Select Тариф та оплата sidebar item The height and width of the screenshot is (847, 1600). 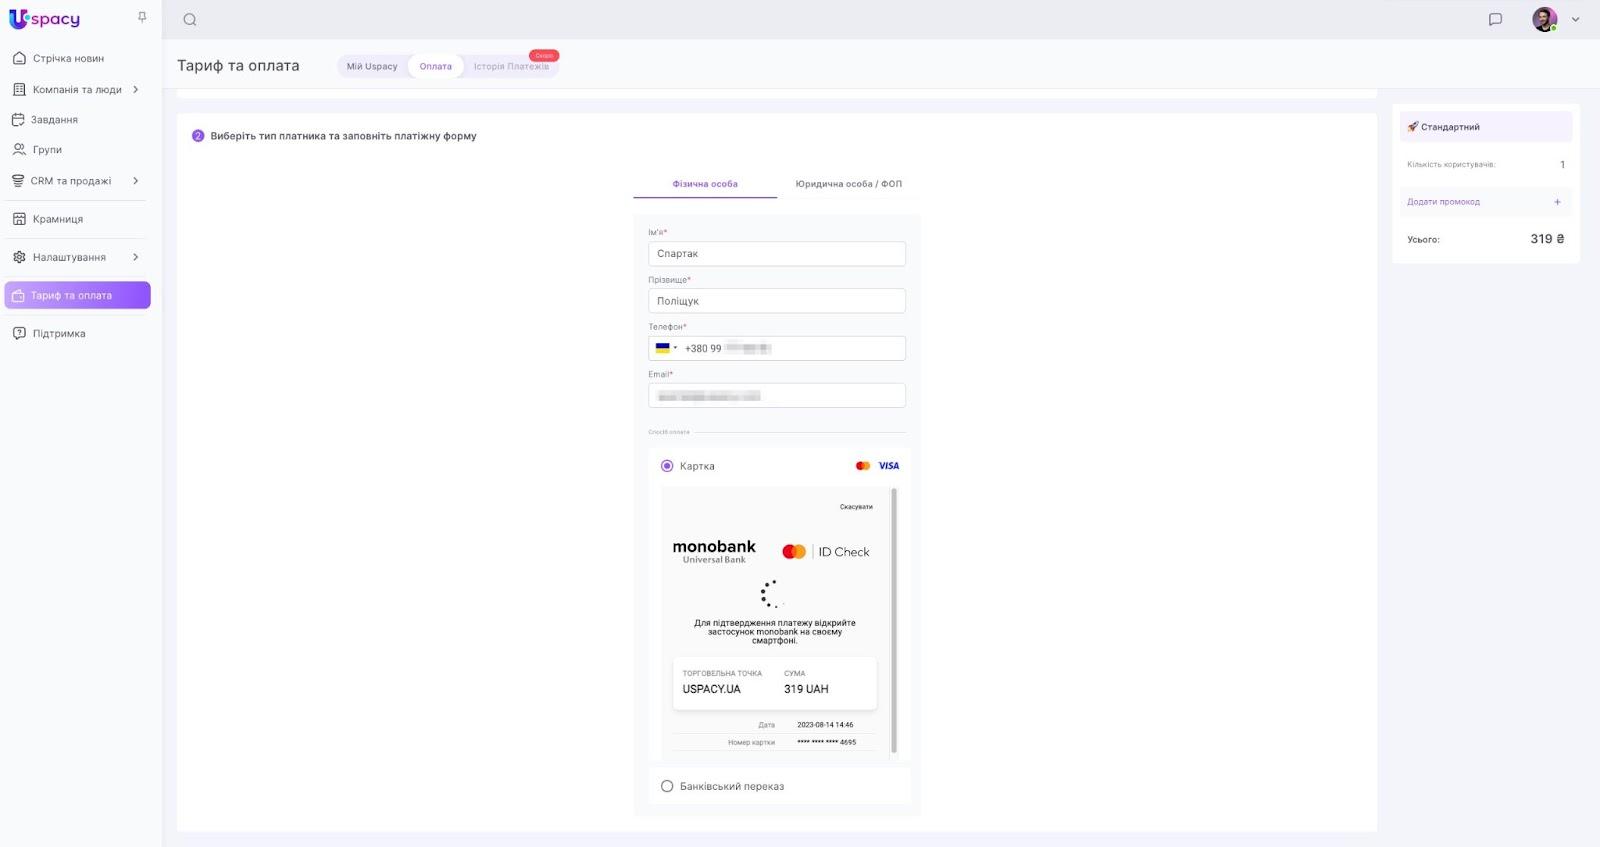pyautogui.click(x=77, y=295)
